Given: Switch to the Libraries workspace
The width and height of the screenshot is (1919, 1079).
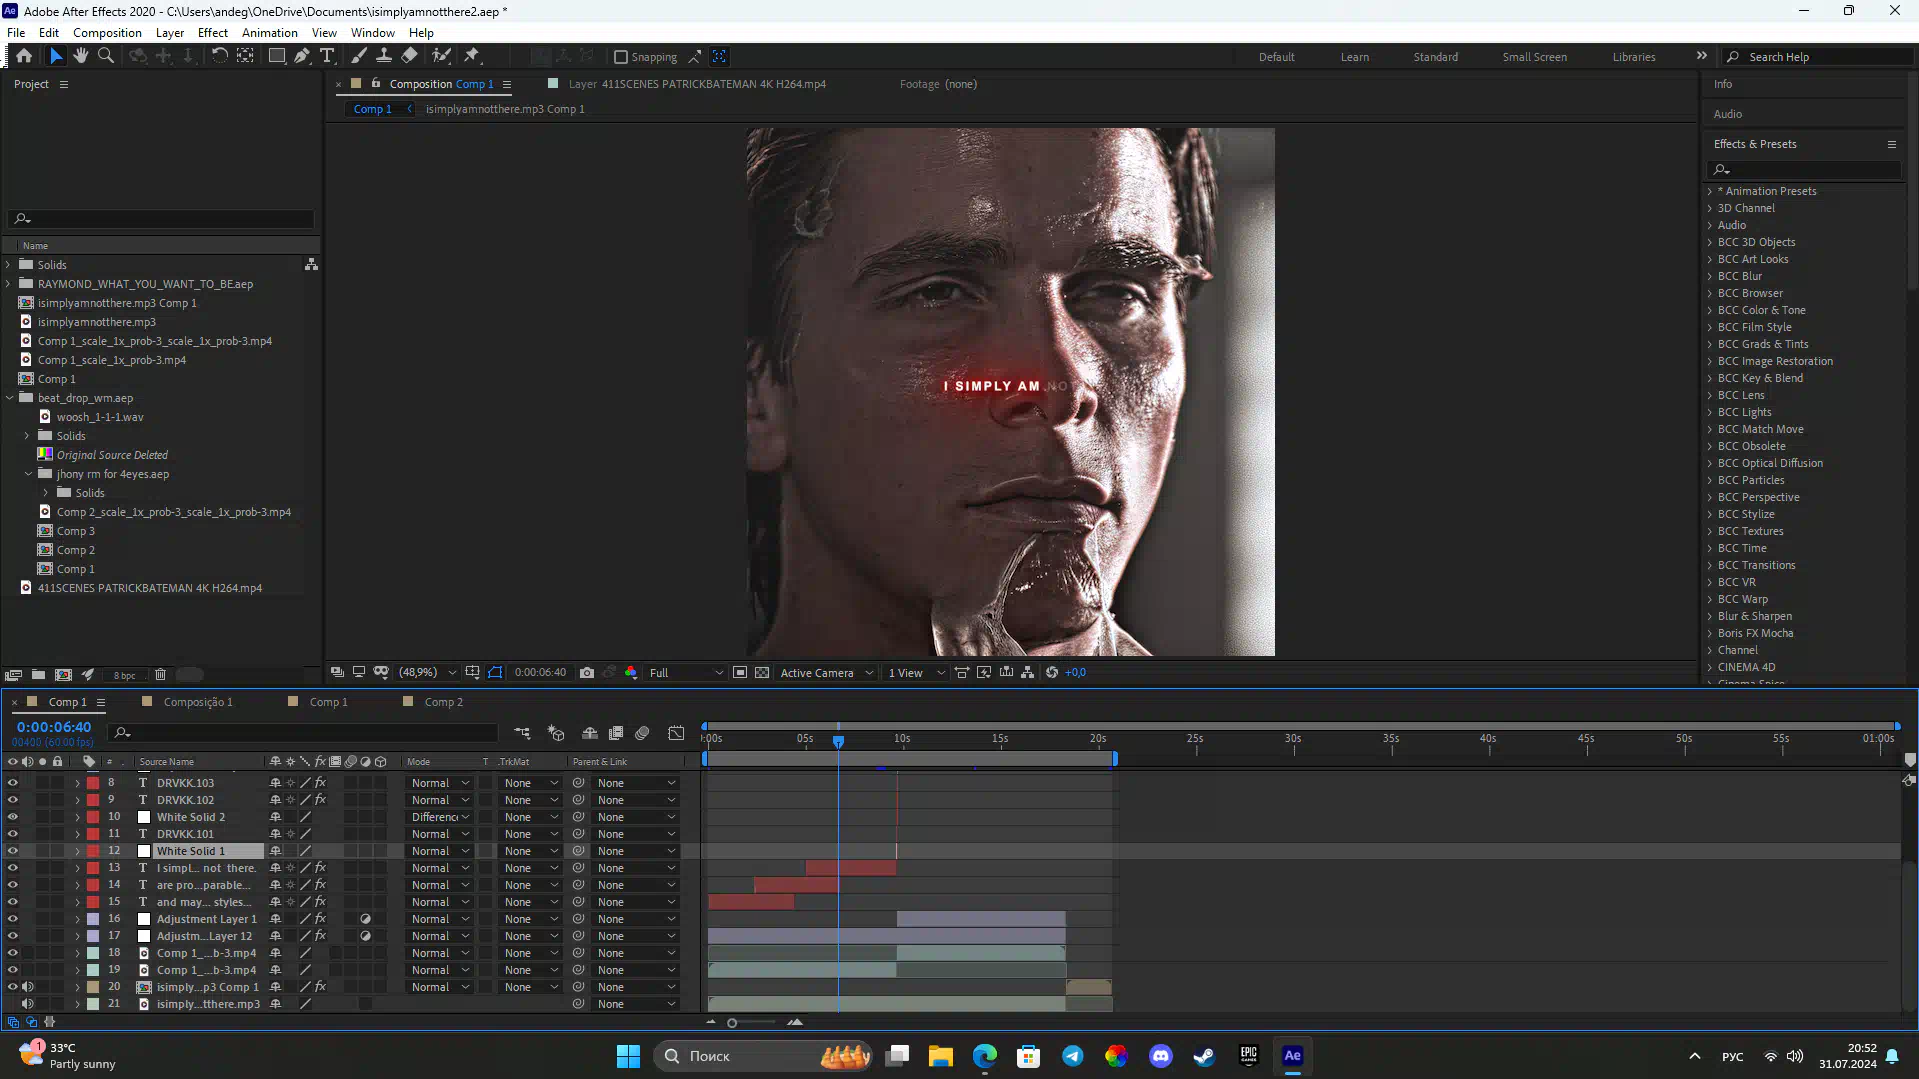Looking at the screenshot, I should 1633,57.
